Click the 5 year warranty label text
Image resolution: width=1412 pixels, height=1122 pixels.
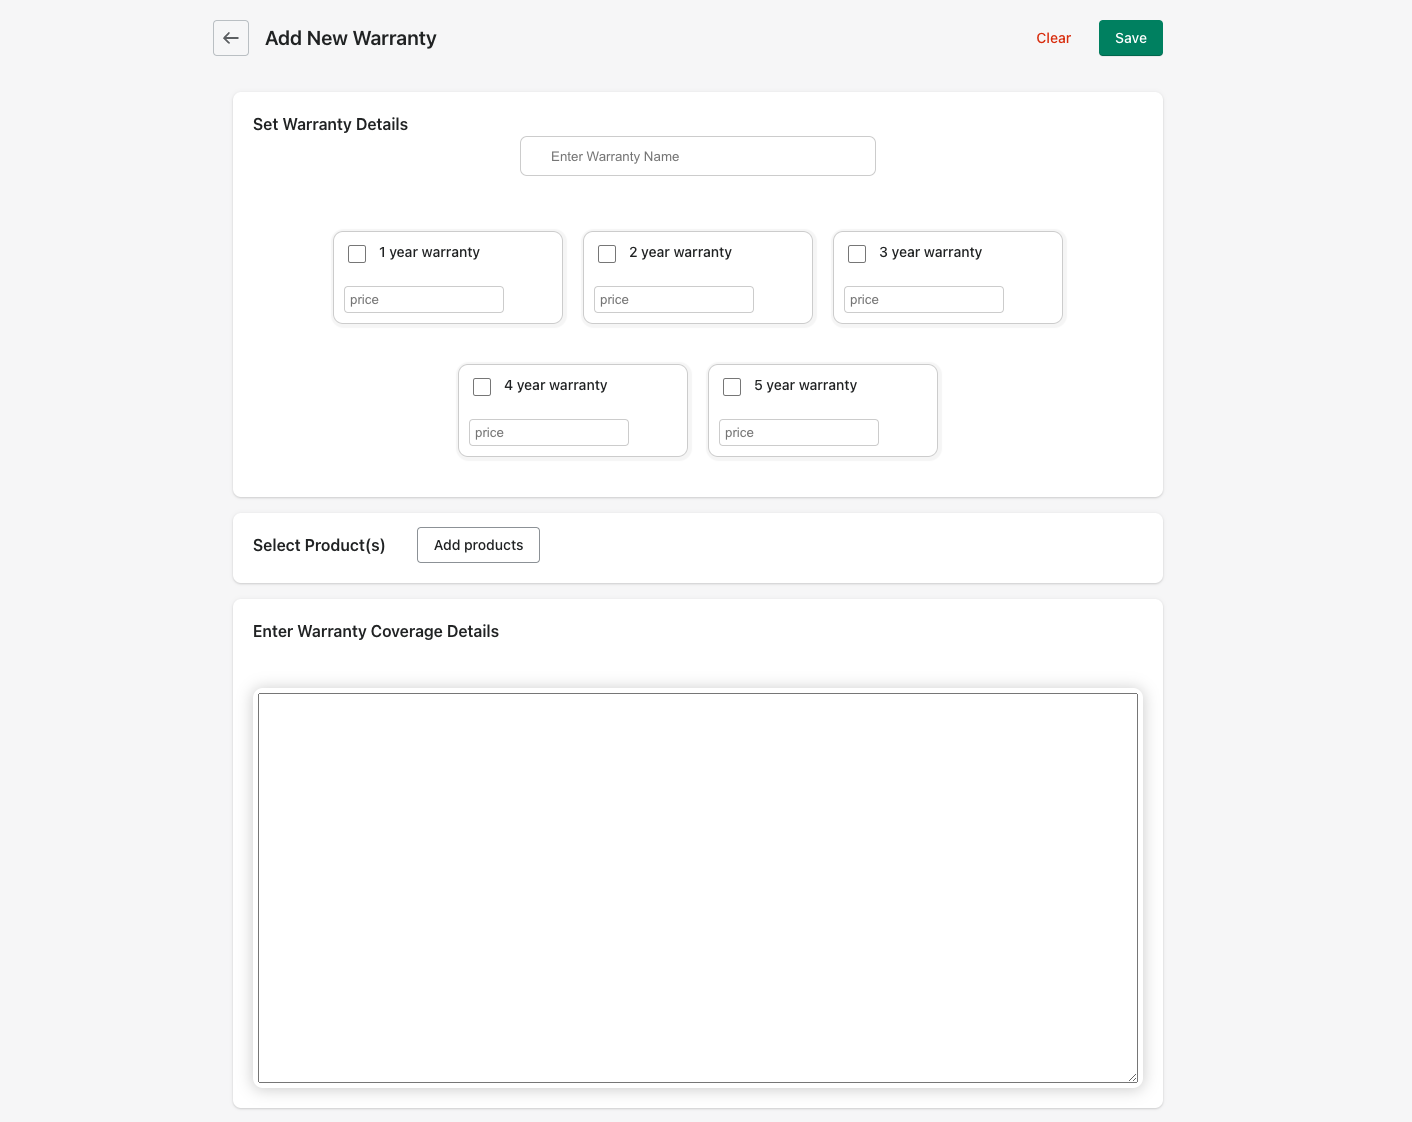[805, 385]
